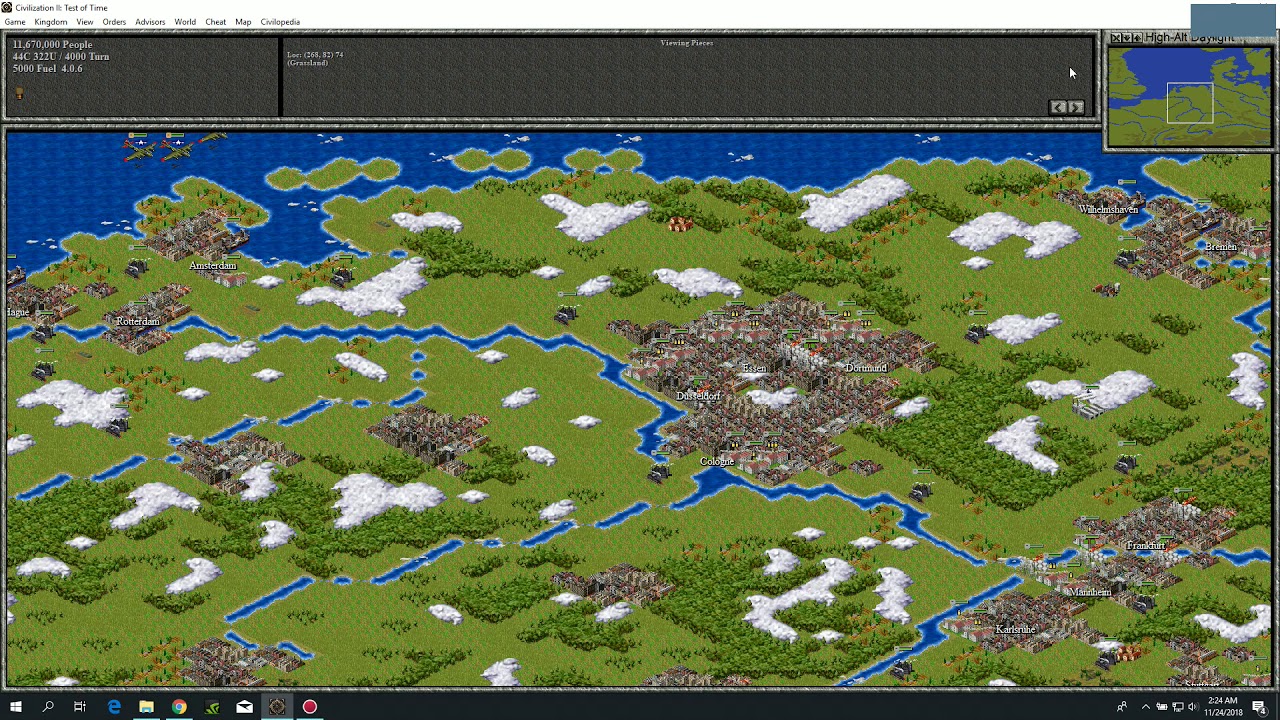Open the Orders menu
Screen dimensions: 1280x720
click(114, 22)
